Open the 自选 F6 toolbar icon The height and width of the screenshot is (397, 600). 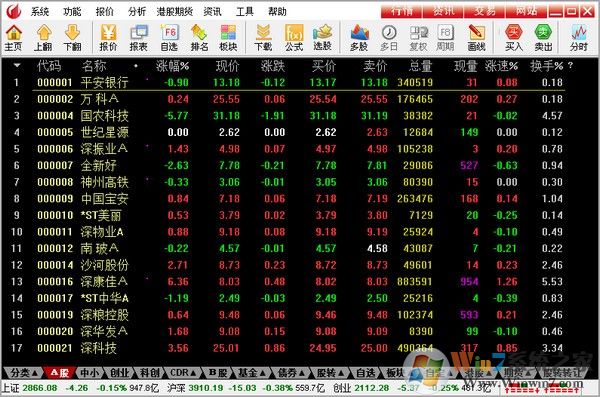(x=169, y=38)
